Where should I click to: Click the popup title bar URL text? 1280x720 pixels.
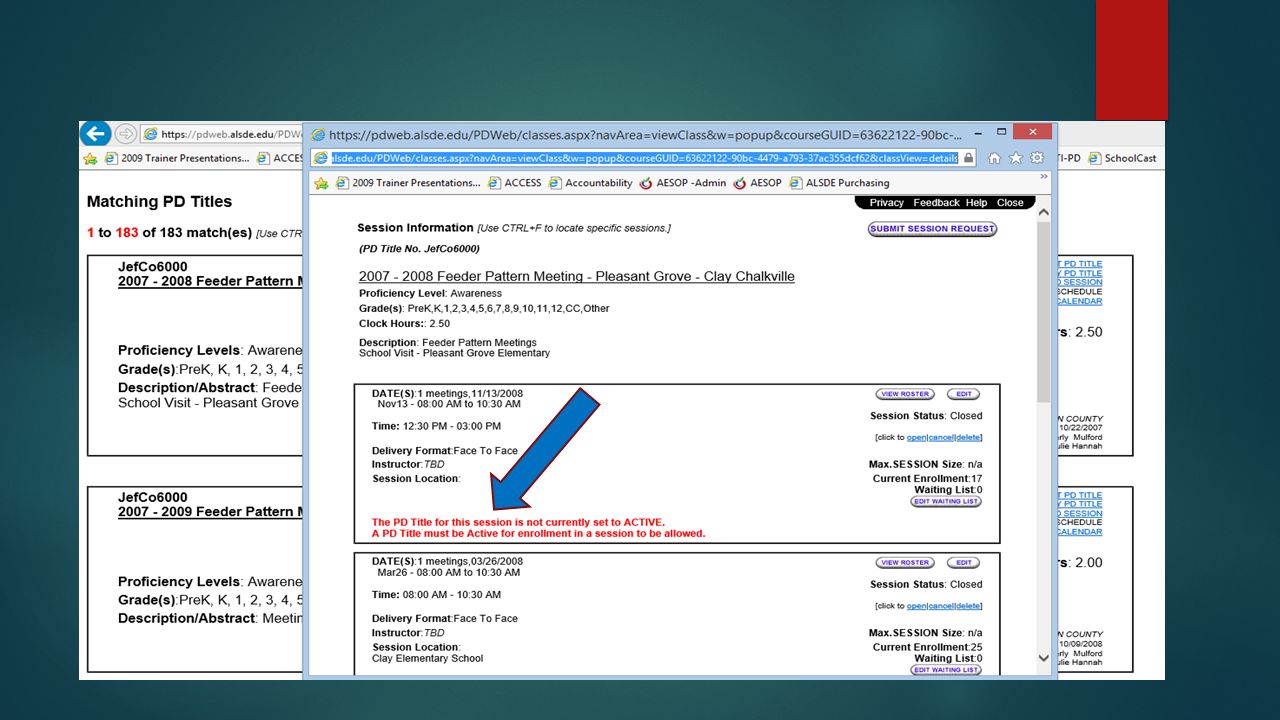pos(645,135)
